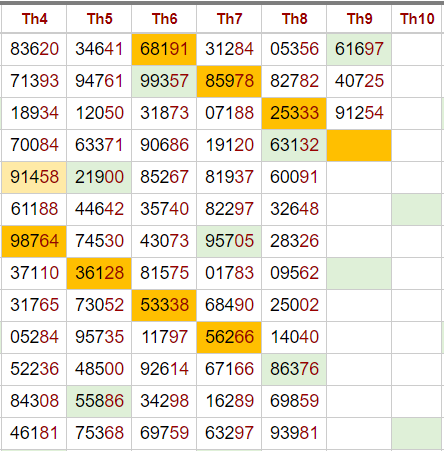Select the green cell 86376
Screen dimensions: 444x451
tap(294, 369)
